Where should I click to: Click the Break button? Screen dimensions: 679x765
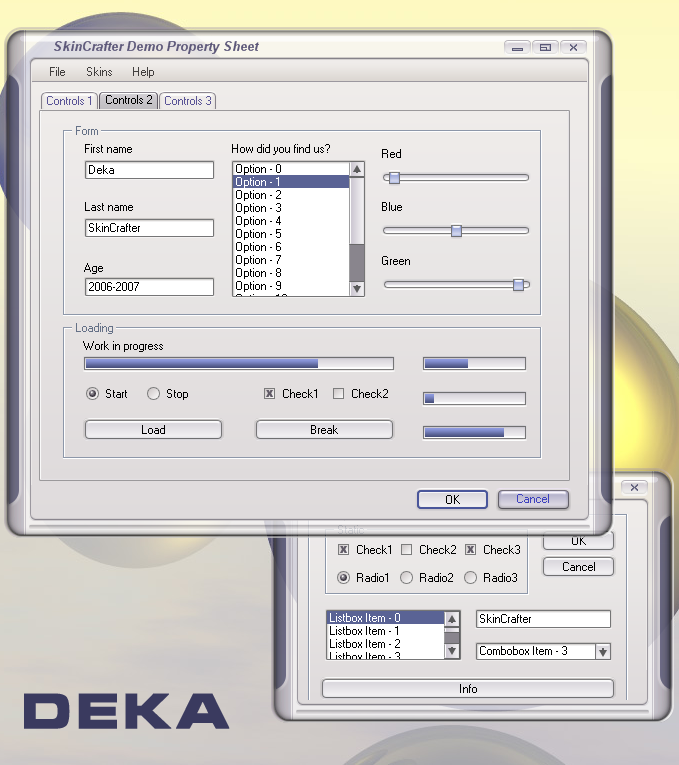324,430
